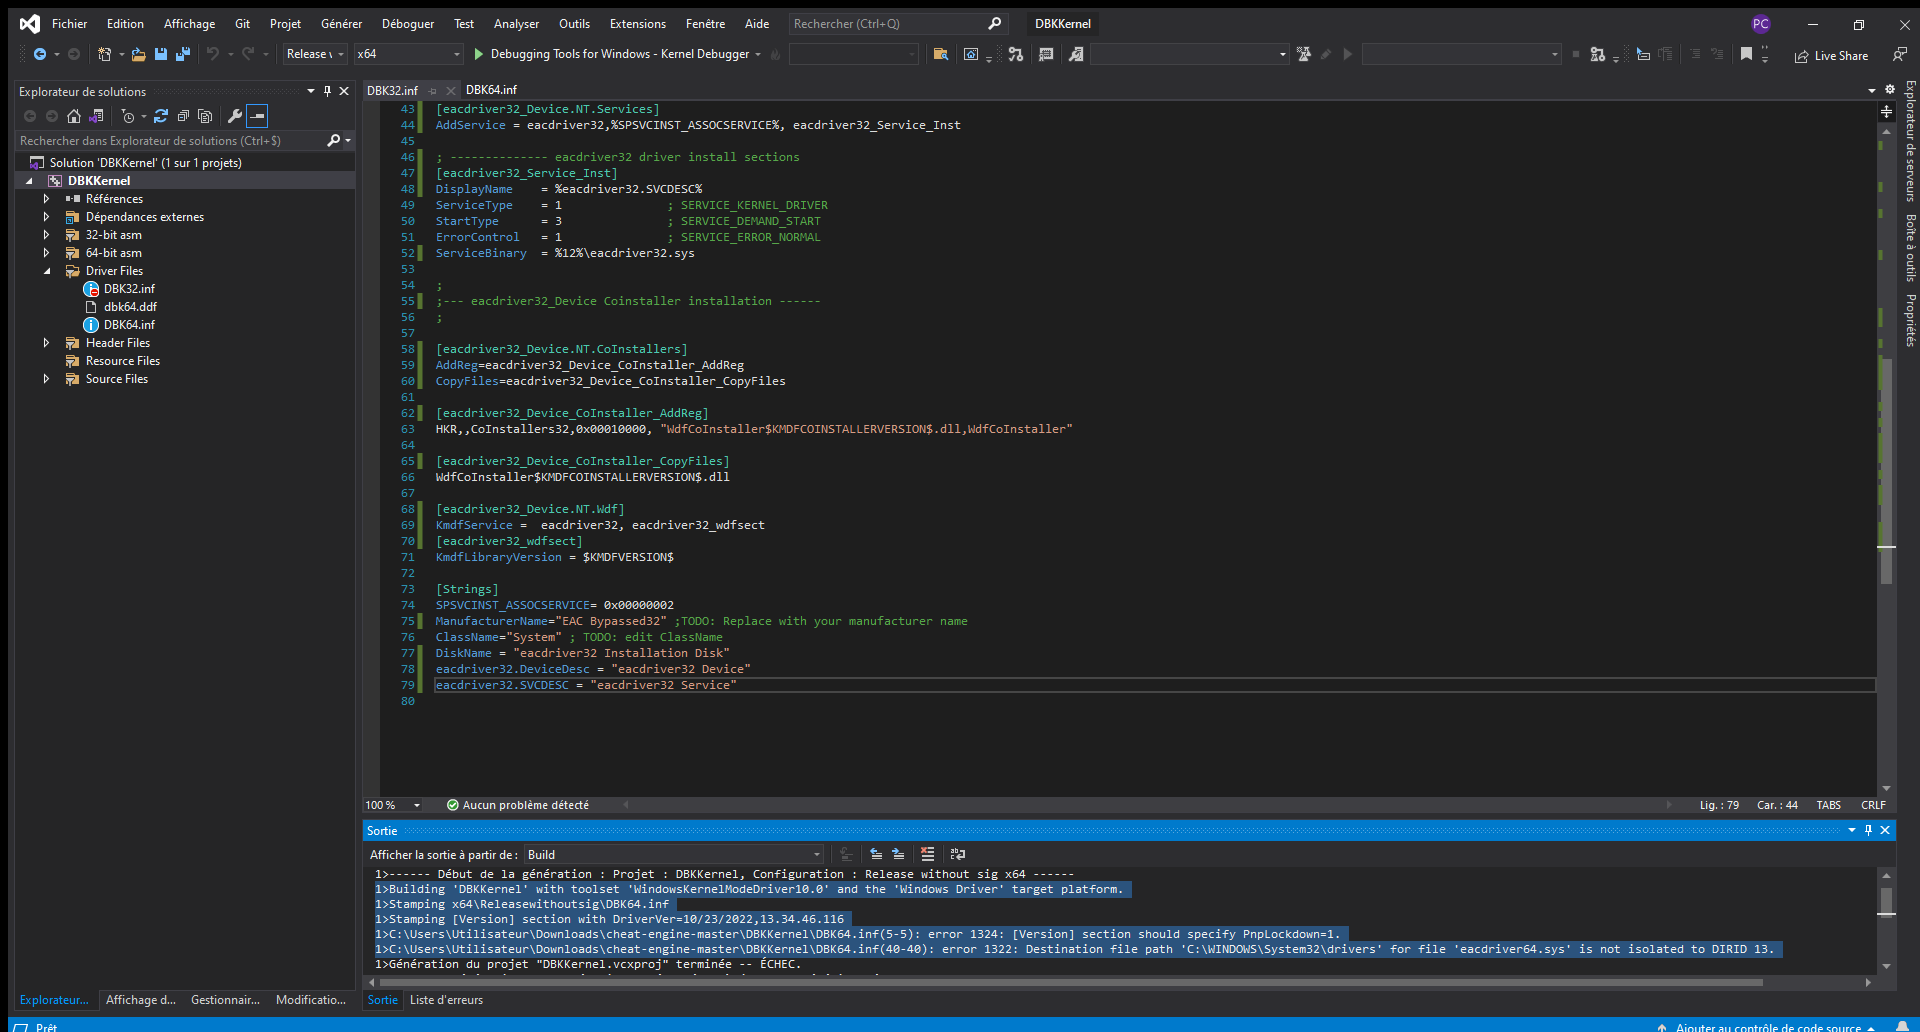Select the Resource Files folder

point(122,361)
